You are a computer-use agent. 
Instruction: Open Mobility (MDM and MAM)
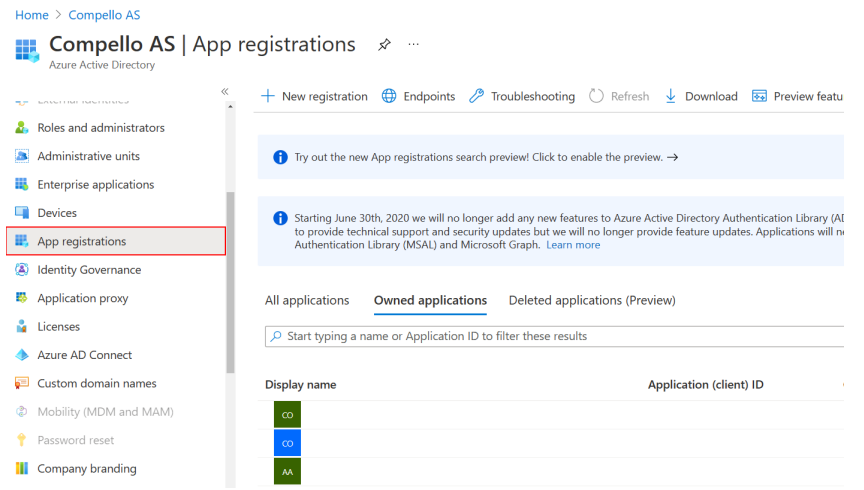click(105, 412)
